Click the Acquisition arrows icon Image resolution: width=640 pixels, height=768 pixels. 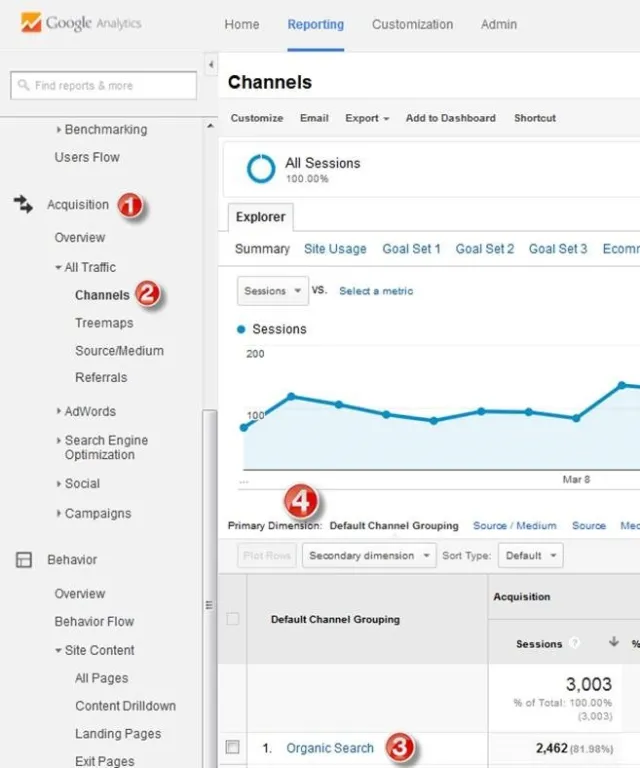point(23,204)
